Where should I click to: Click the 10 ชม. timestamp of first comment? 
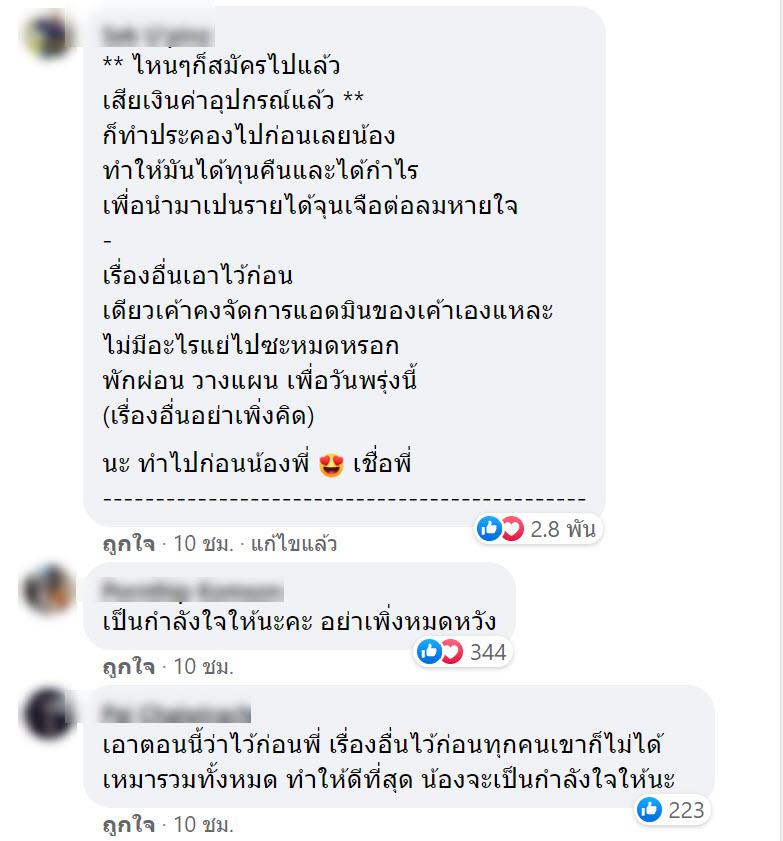204,544
